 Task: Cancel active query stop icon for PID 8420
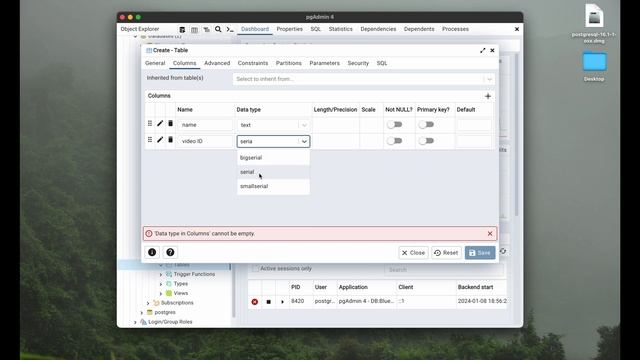click(x=269, y=302)
